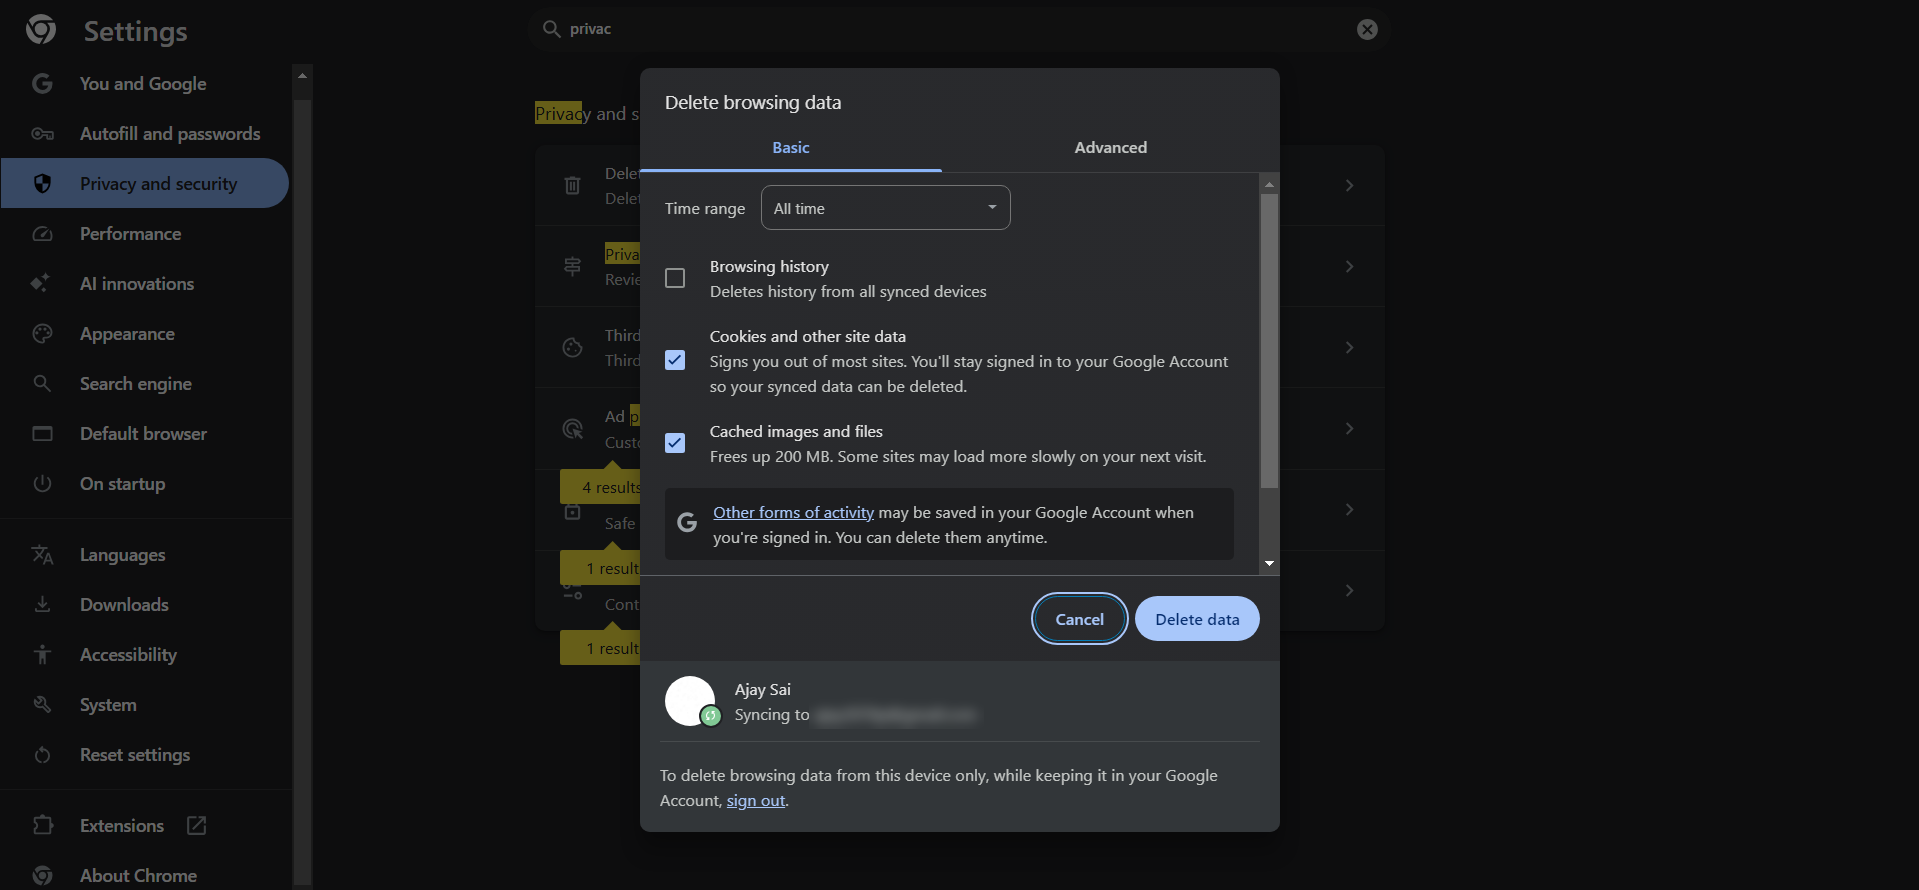
Task: Open AI innovations settings
Action: pyautogui.click(x=145, y=284)
